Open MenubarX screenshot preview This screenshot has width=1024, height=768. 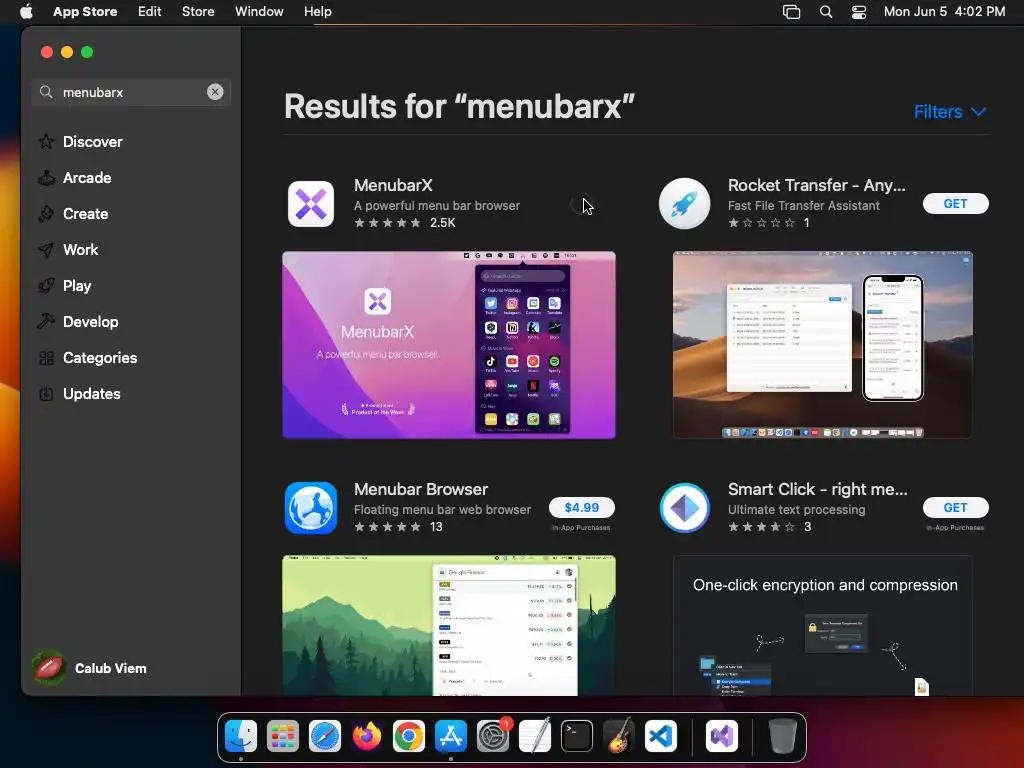coord(449,345)
